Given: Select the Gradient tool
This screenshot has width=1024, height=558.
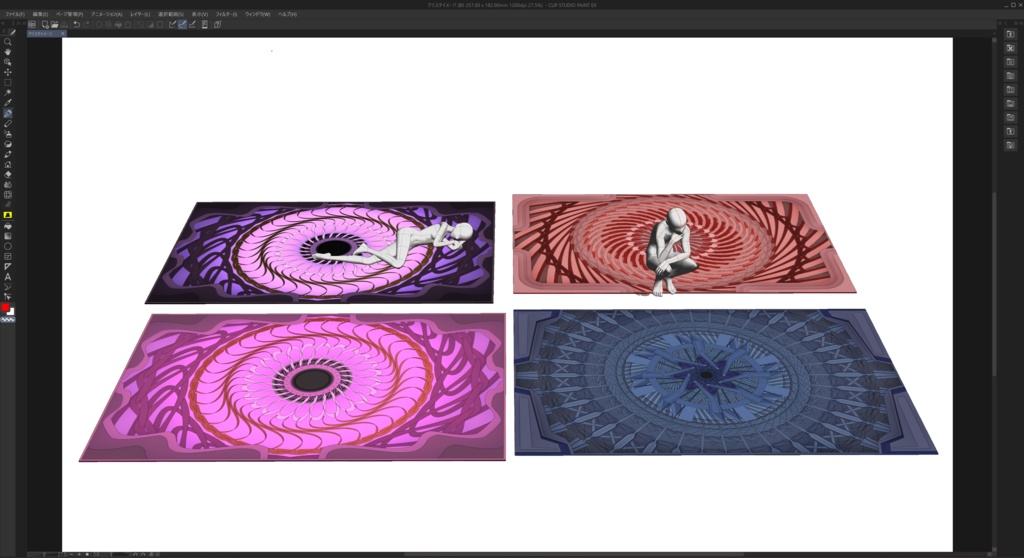Looking at the screenshot, I should pyautogui.click(x=8, y=236).
